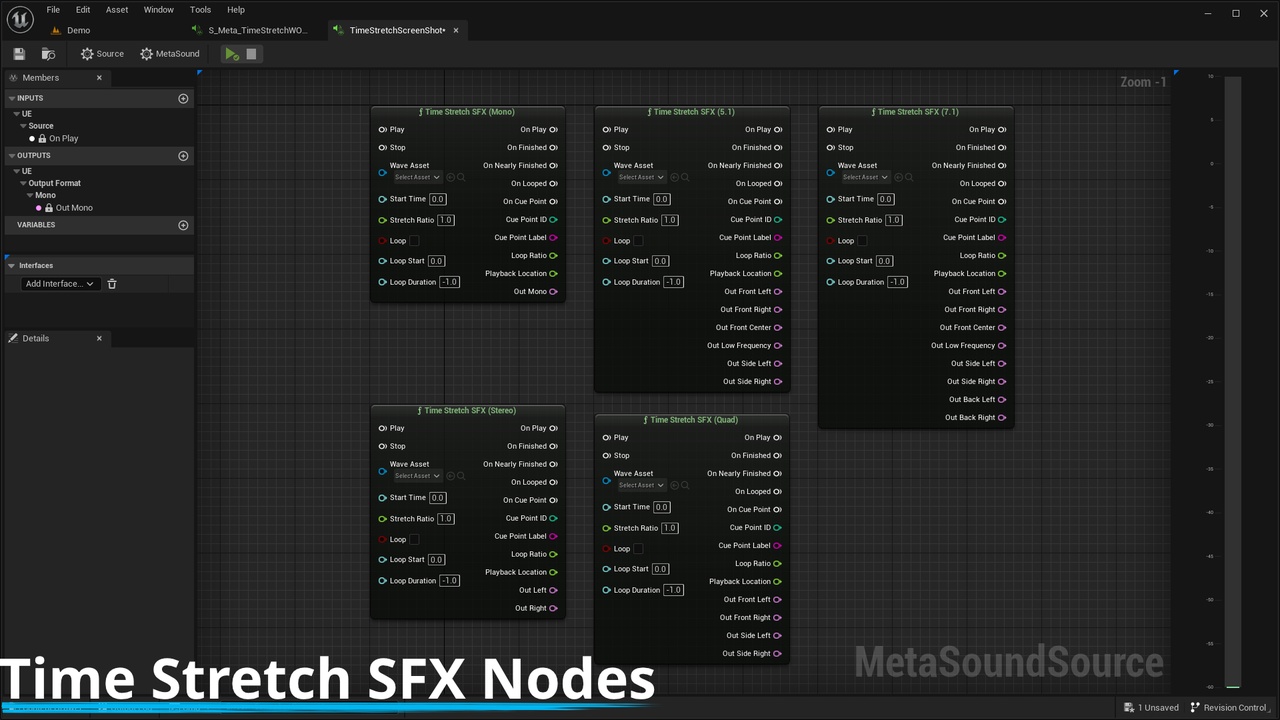
Task: Open the Select Asset dropdown on the 7.1 node
Action: (x=864, y=177)
